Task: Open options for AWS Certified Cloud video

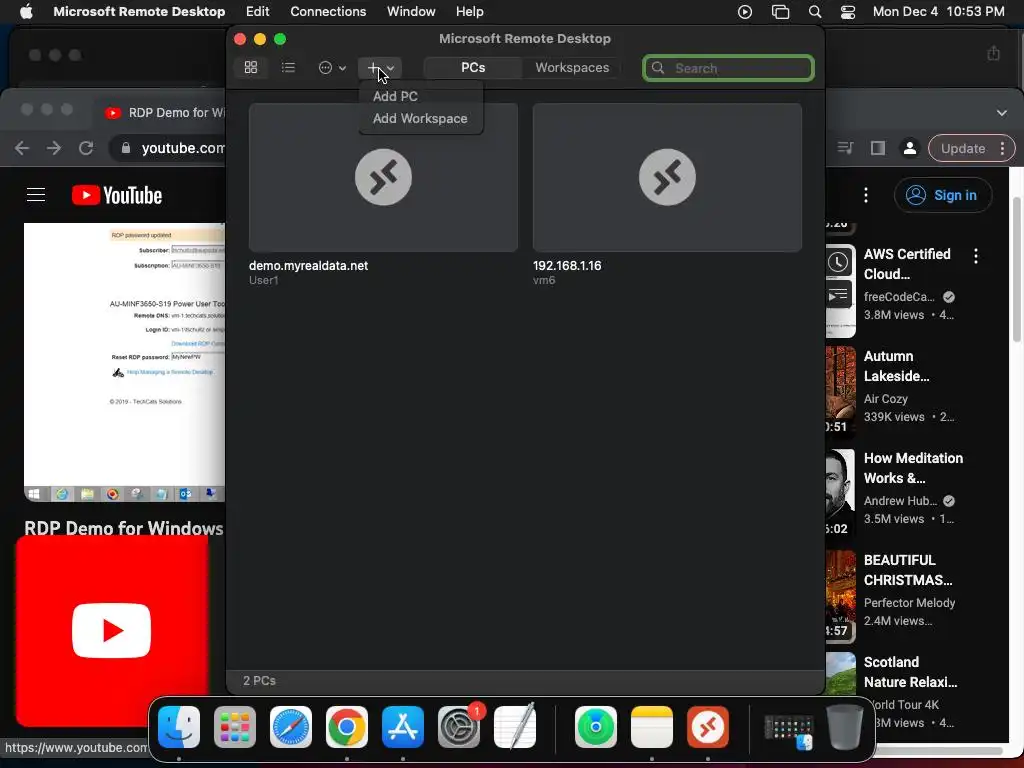Action: (976, 256)
